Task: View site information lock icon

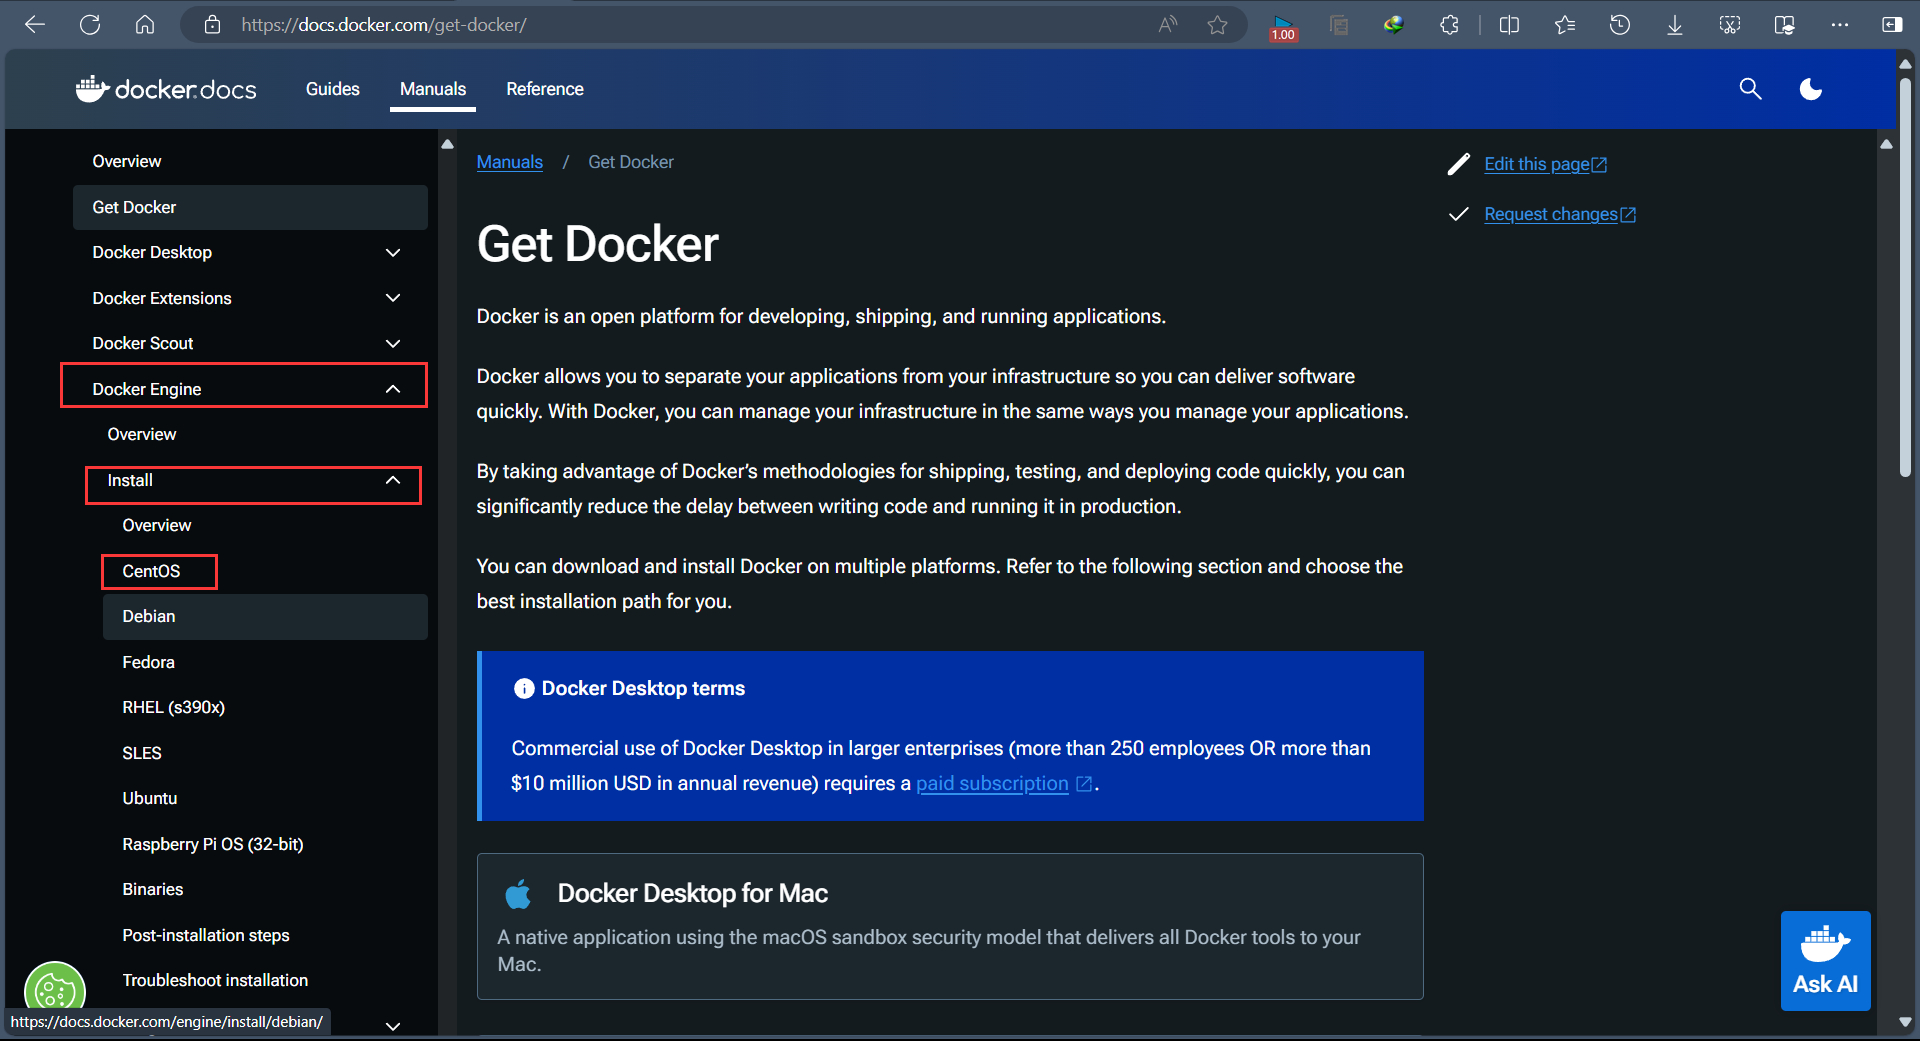Action: click(x=212, y=25)
